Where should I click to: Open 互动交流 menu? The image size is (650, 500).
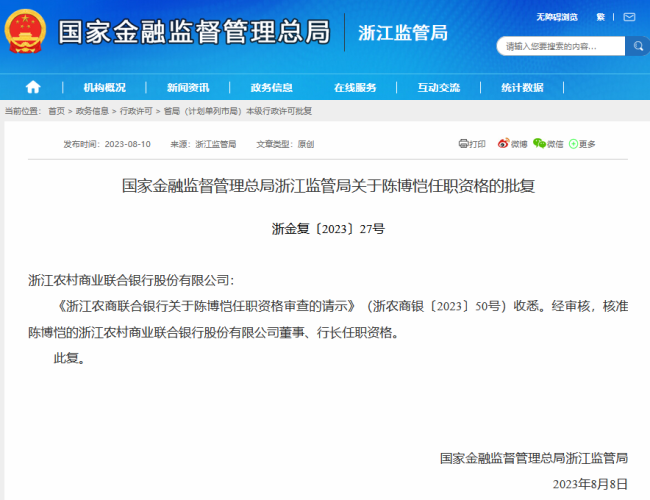(439, 87)
